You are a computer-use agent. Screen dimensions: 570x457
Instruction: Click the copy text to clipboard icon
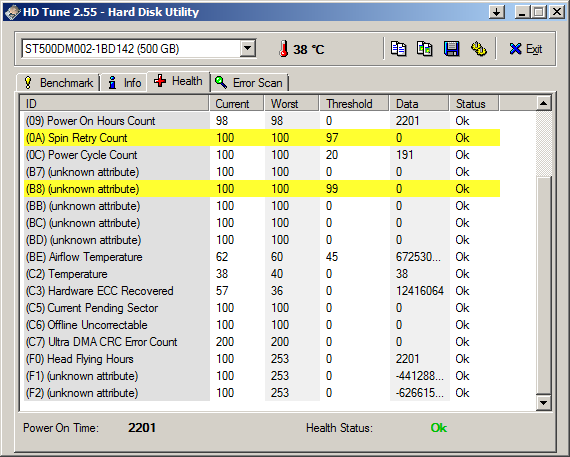[398, 49]
